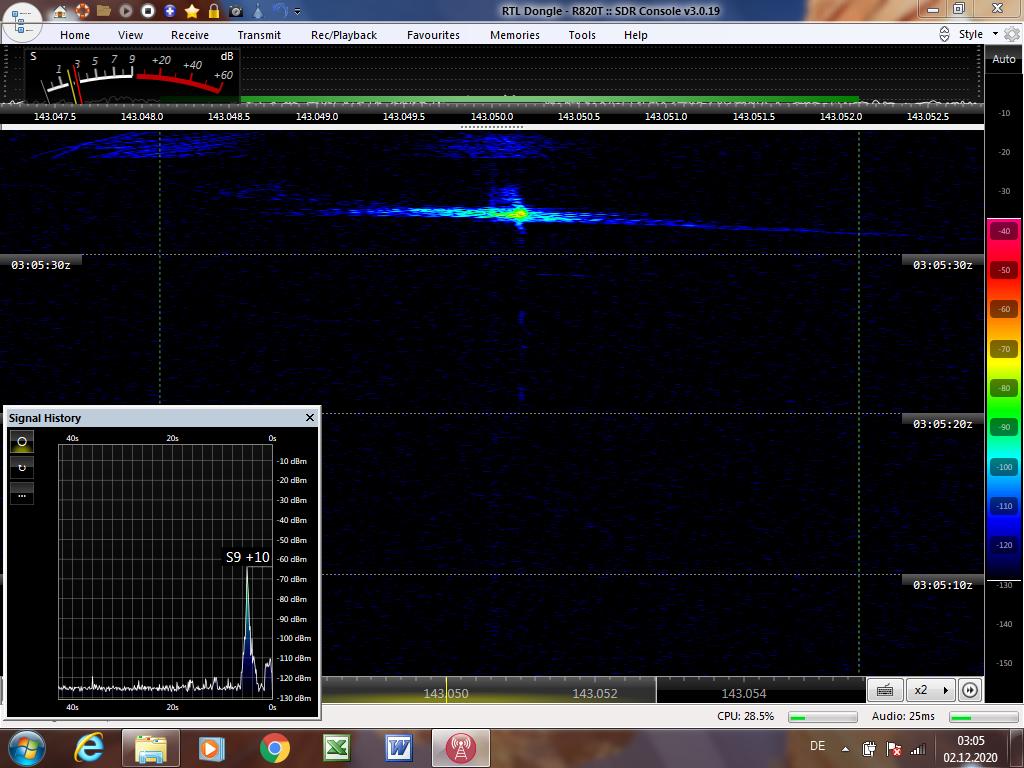
Task: Open the View ribbon tab
Action: tap(130, 35)
